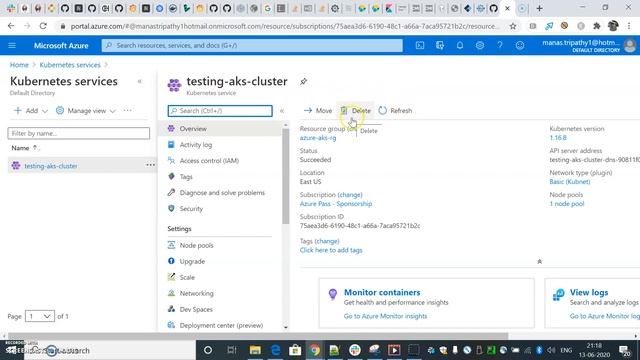This screenshot has height=360, width=640.
Task: Click here to add tags link
Action: [x=331, y=250]
